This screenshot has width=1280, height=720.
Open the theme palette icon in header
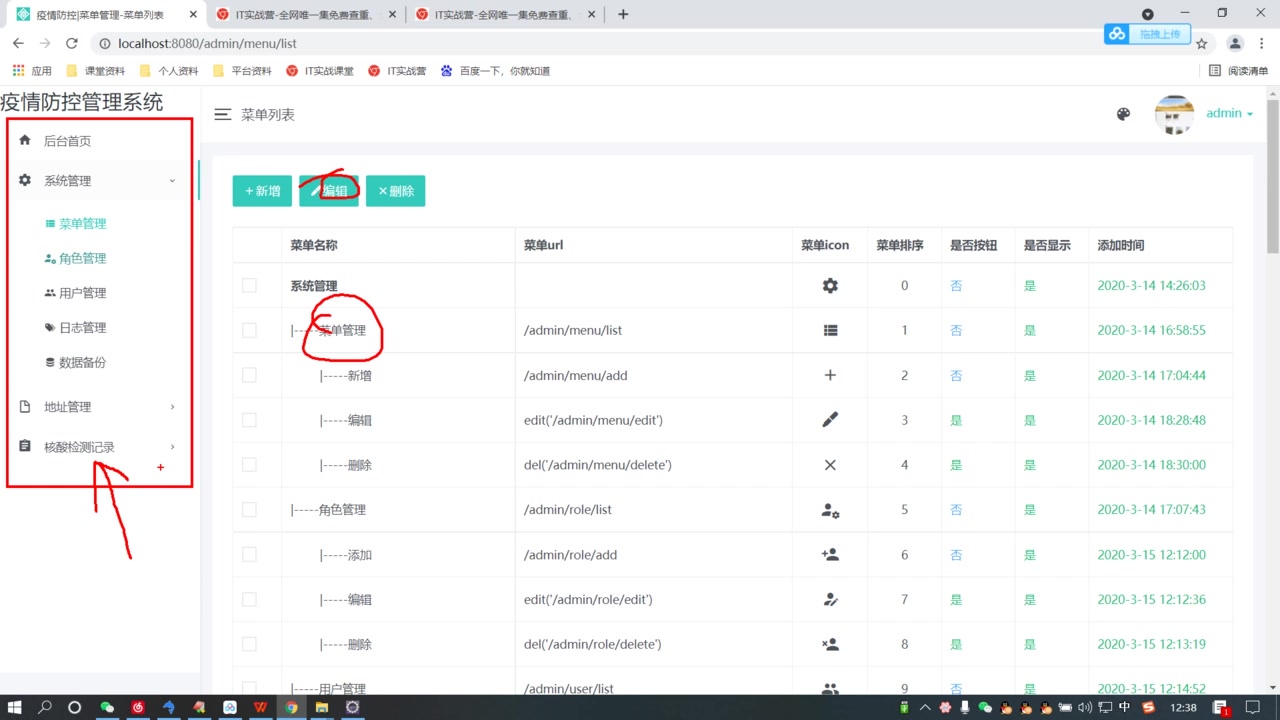pyautogui.click(x=1123, y=114)
